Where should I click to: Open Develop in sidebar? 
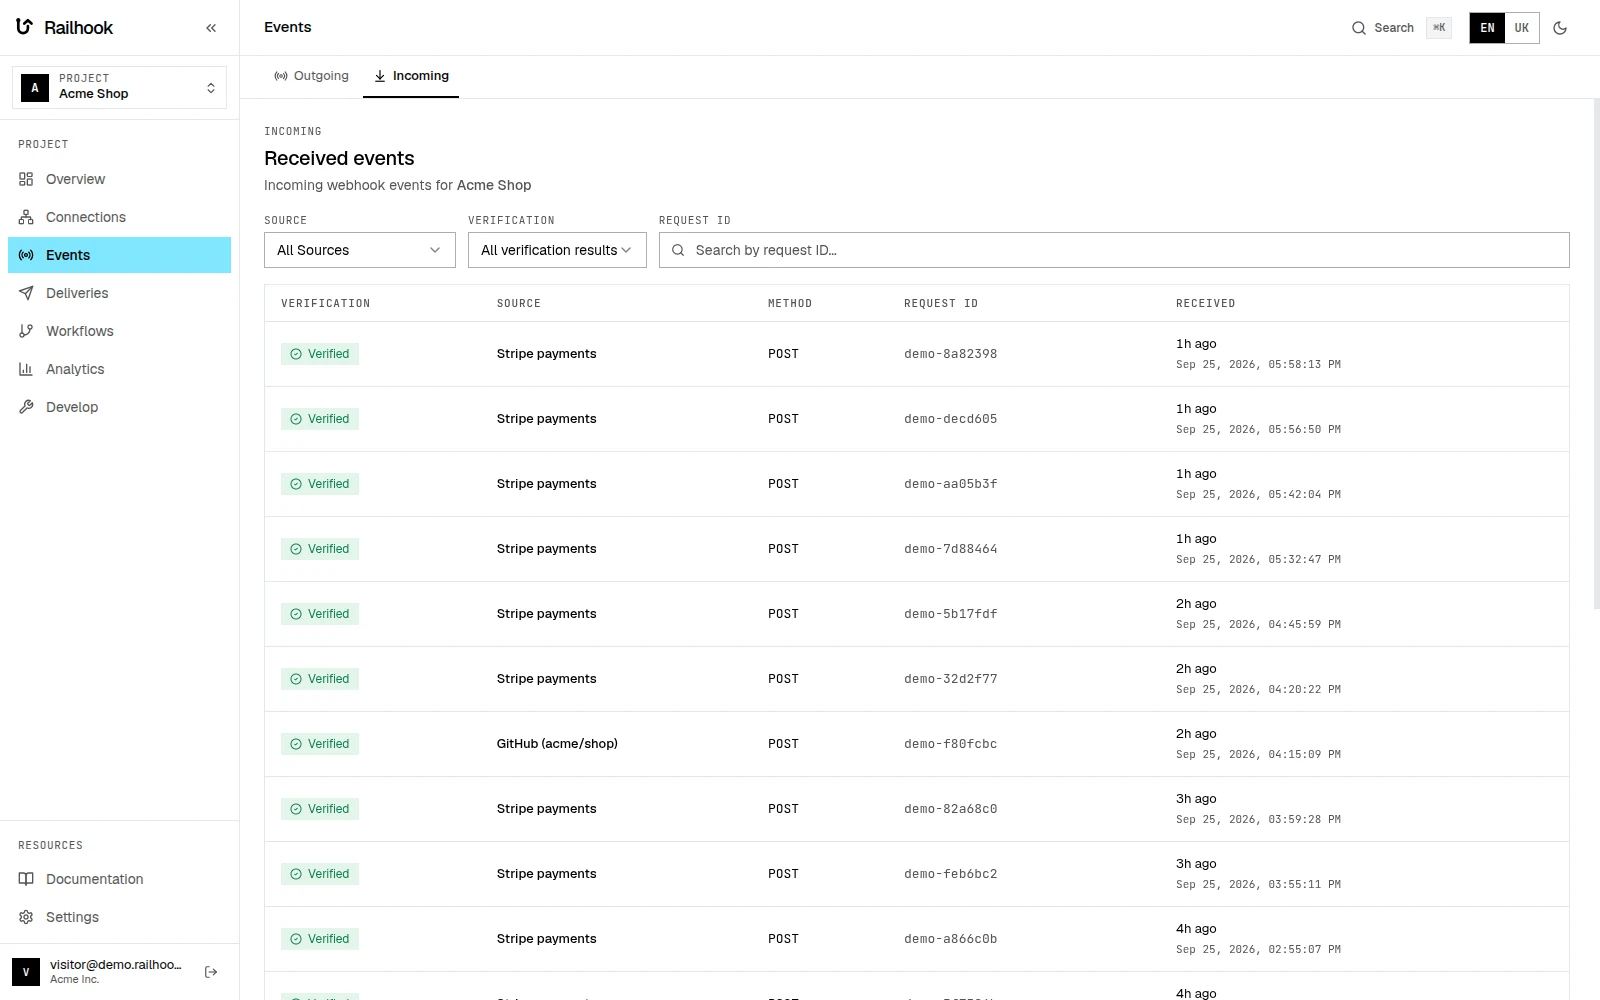119,407
